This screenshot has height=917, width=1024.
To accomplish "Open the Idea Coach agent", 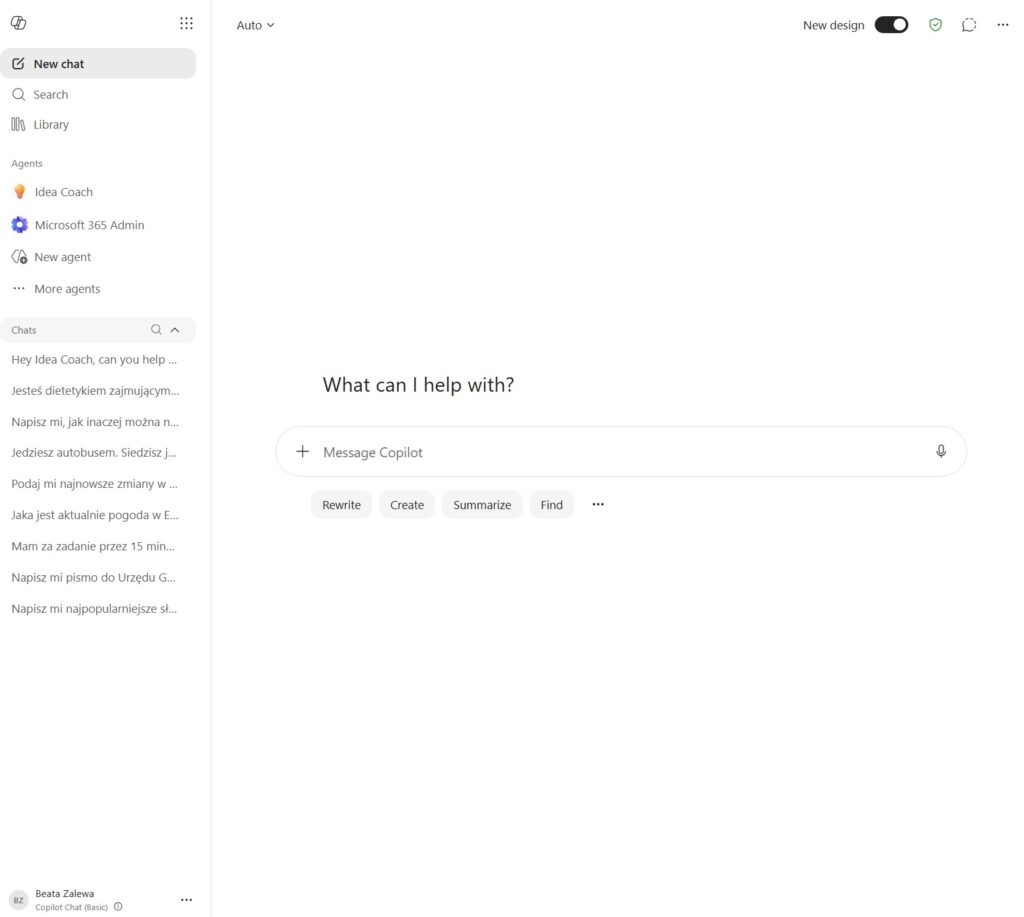I will click(x=98, y=192).
